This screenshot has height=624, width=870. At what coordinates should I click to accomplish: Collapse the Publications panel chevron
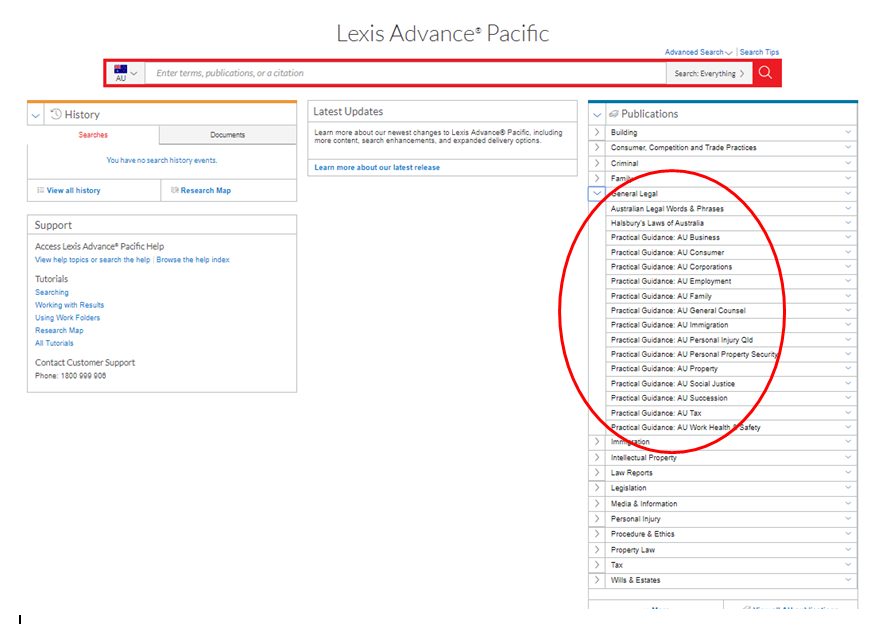click(597, 115)
